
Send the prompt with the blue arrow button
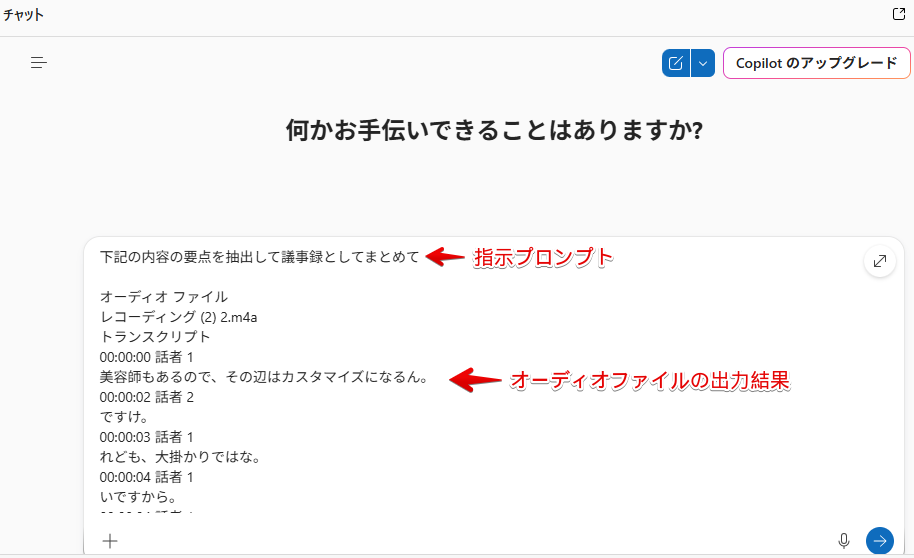click(880, 541)
